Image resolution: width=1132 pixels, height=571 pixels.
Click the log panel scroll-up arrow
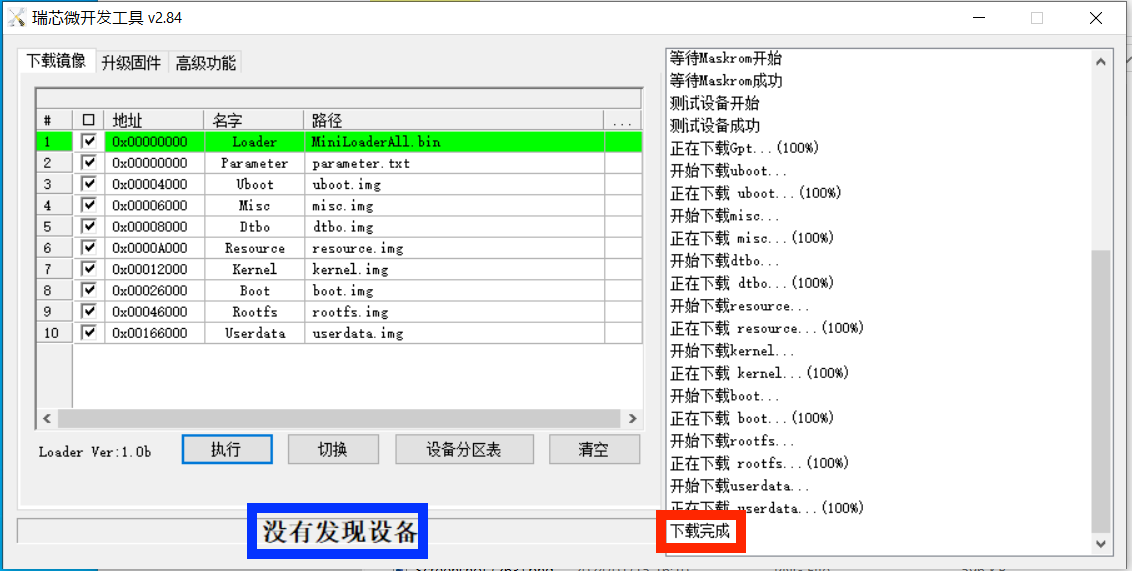pyautogui.click(x=1100, y=62)
